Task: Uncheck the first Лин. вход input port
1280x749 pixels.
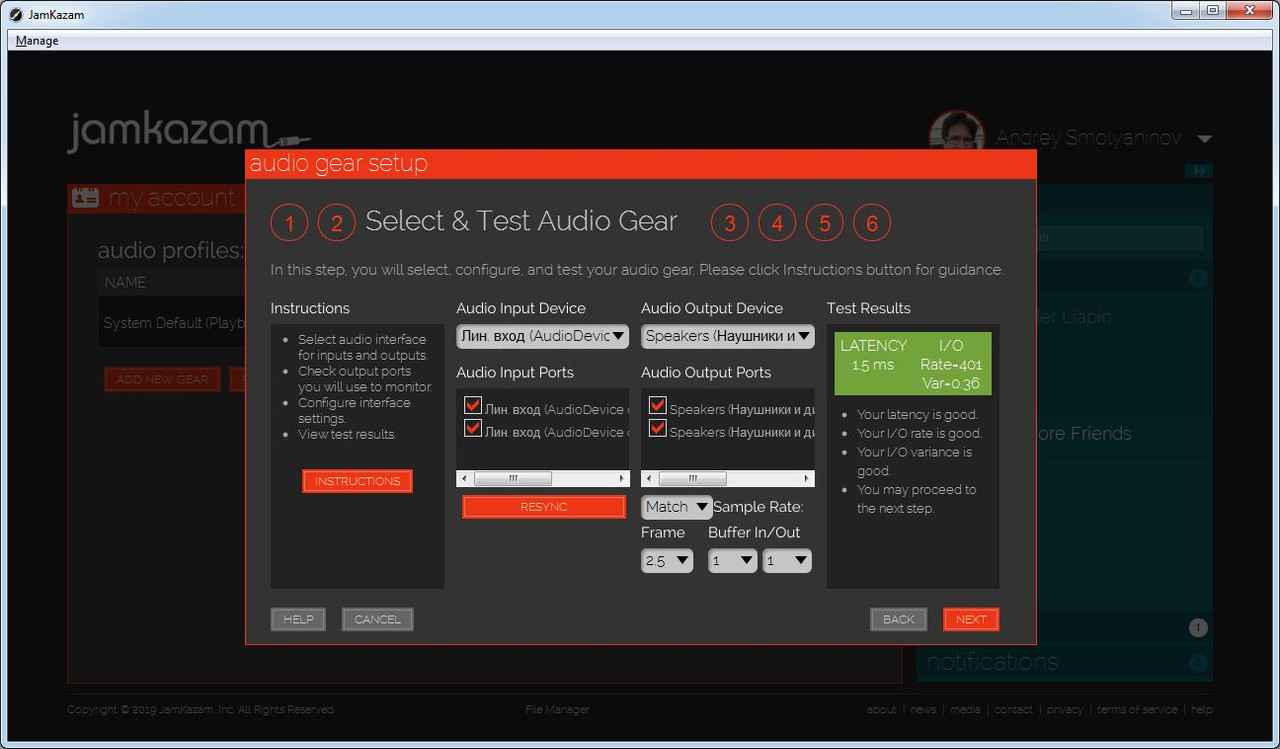Action: click(473, 406)
